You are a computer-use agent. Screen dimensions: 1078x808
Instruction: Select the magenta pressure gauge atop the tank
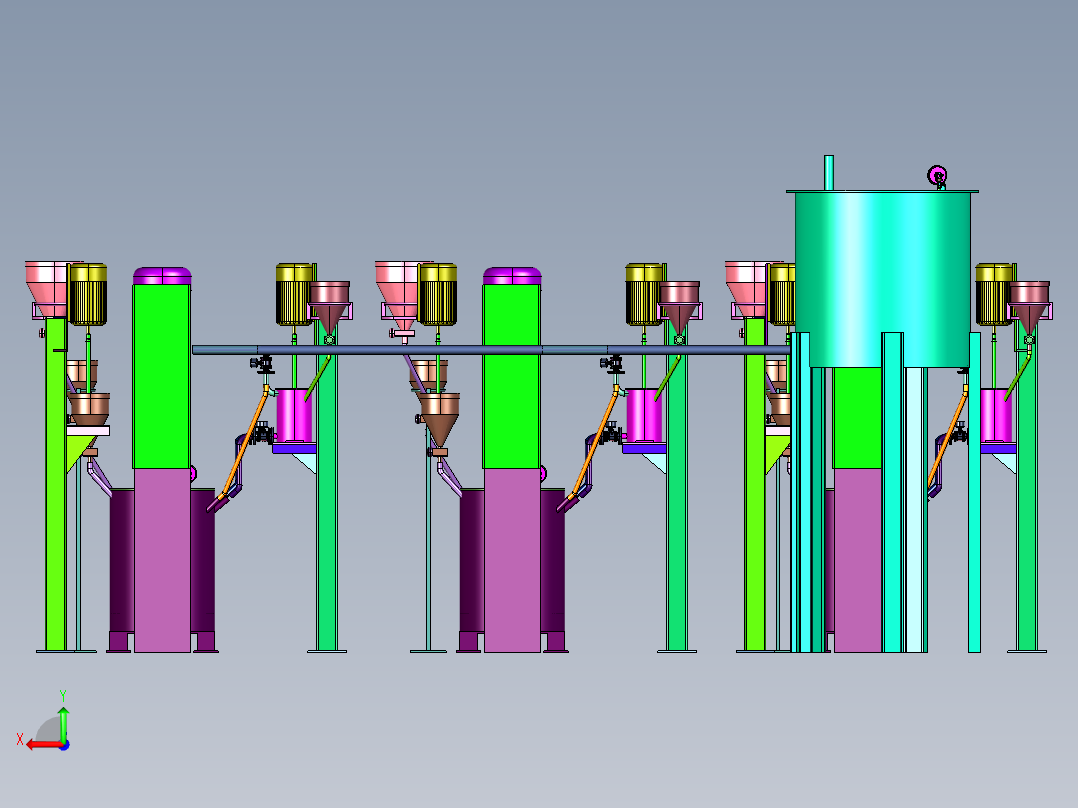(x=937, y=176)
